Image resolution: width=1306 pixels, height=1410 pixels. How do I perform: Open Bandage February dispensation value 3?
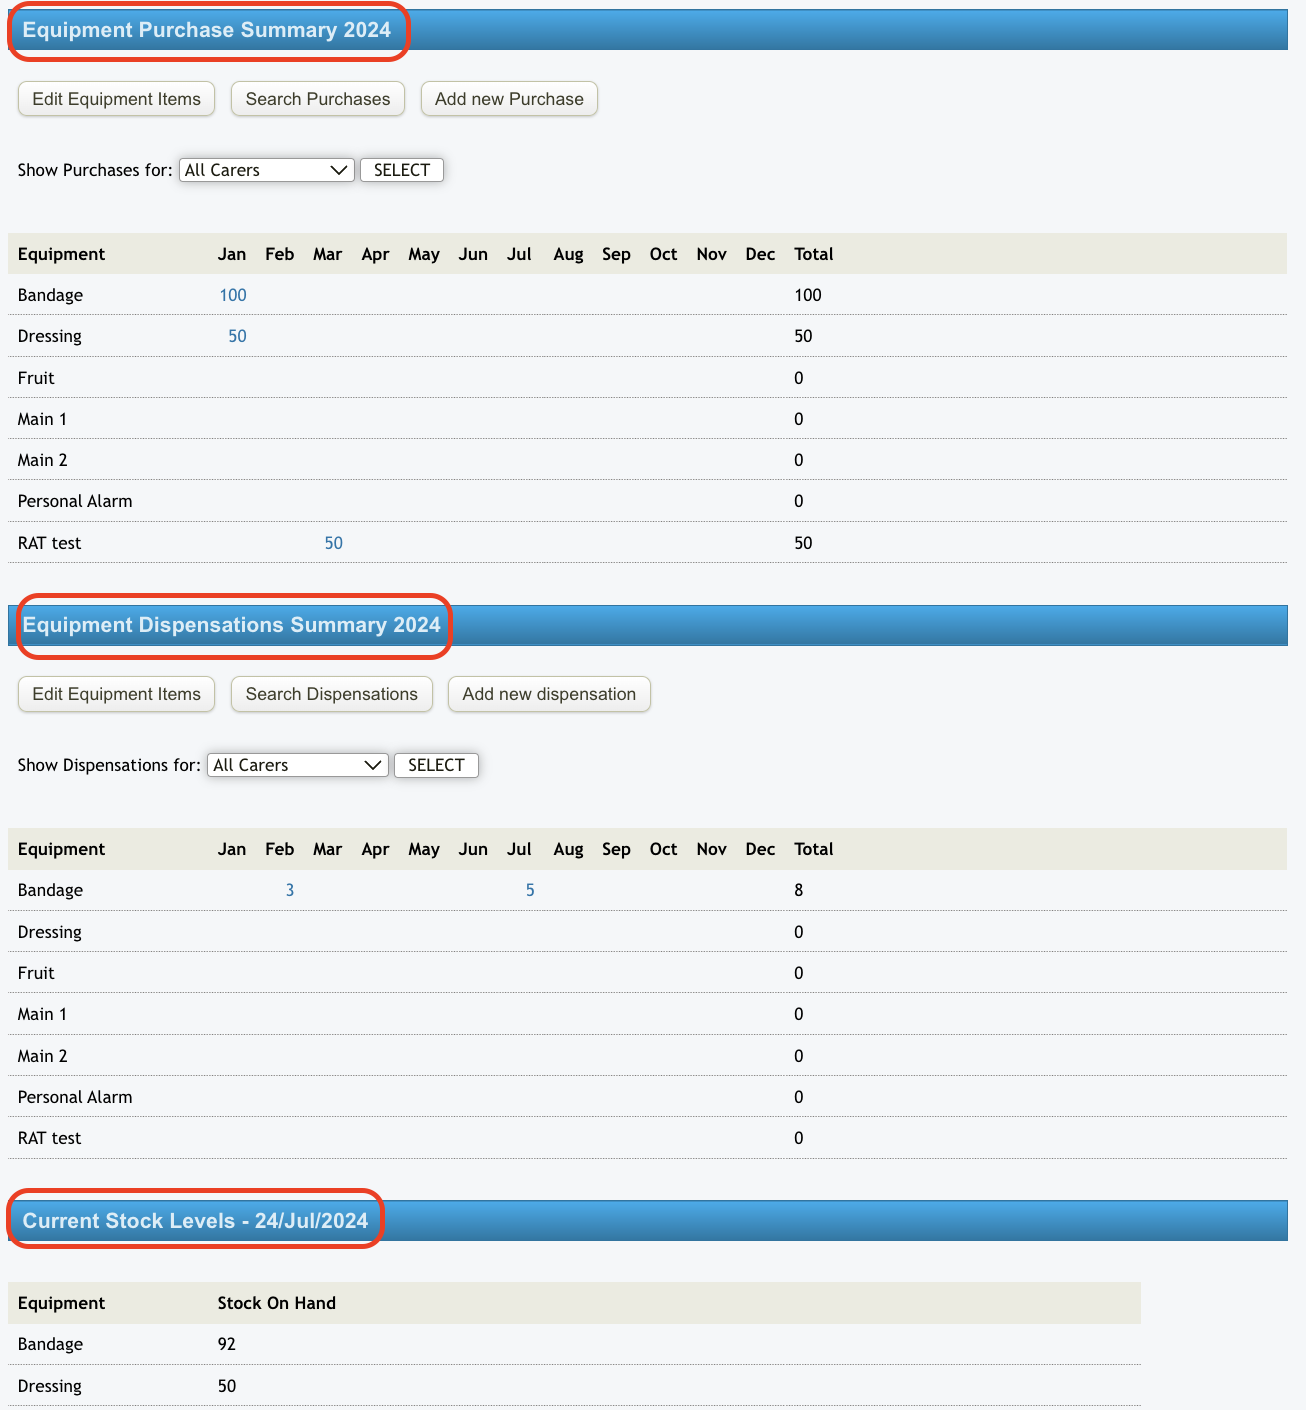click(x=290, y=890)
